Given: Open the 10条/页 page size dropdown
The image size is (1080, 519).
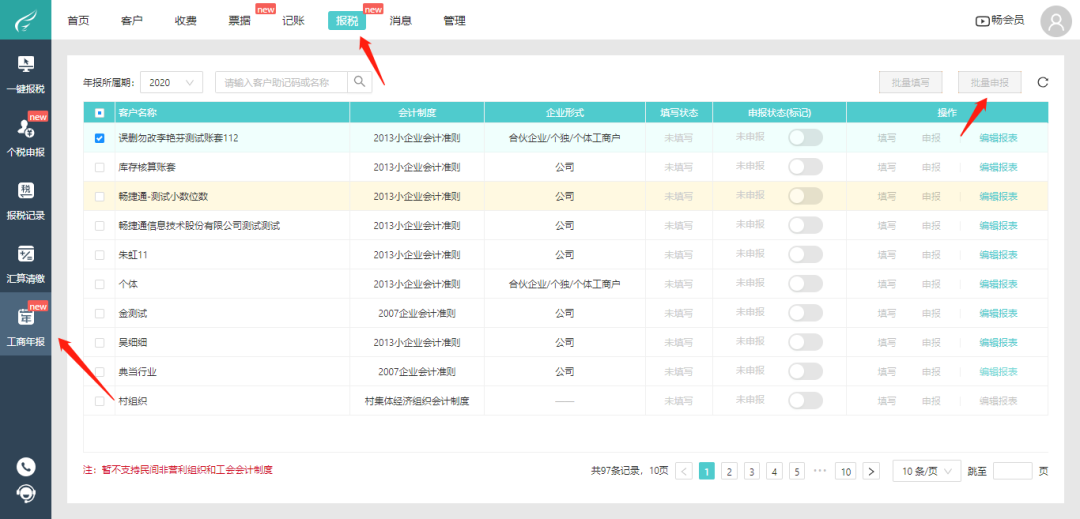Looking at the screenshot, I should [x=926, y=472].
